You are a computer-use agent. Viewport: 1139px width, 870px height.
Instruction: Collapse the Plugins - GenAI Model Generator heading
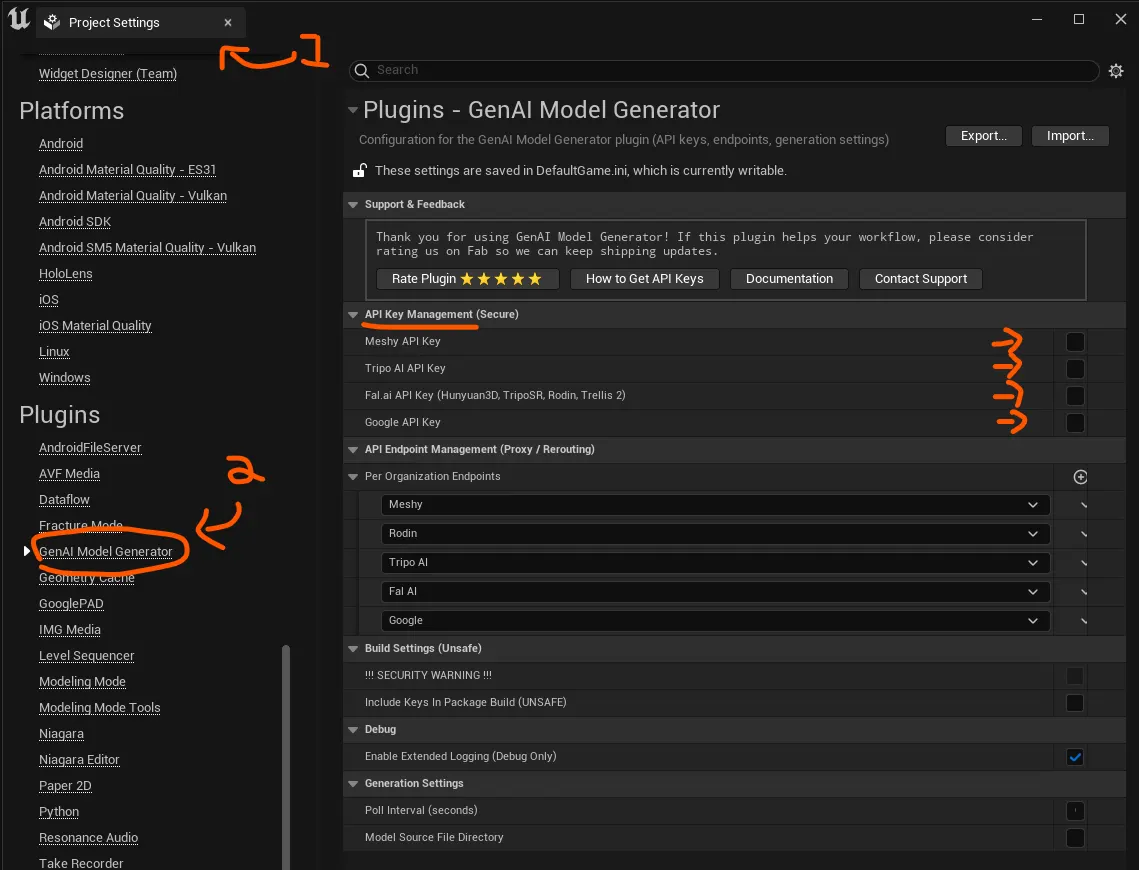click(x=353, y=110)
